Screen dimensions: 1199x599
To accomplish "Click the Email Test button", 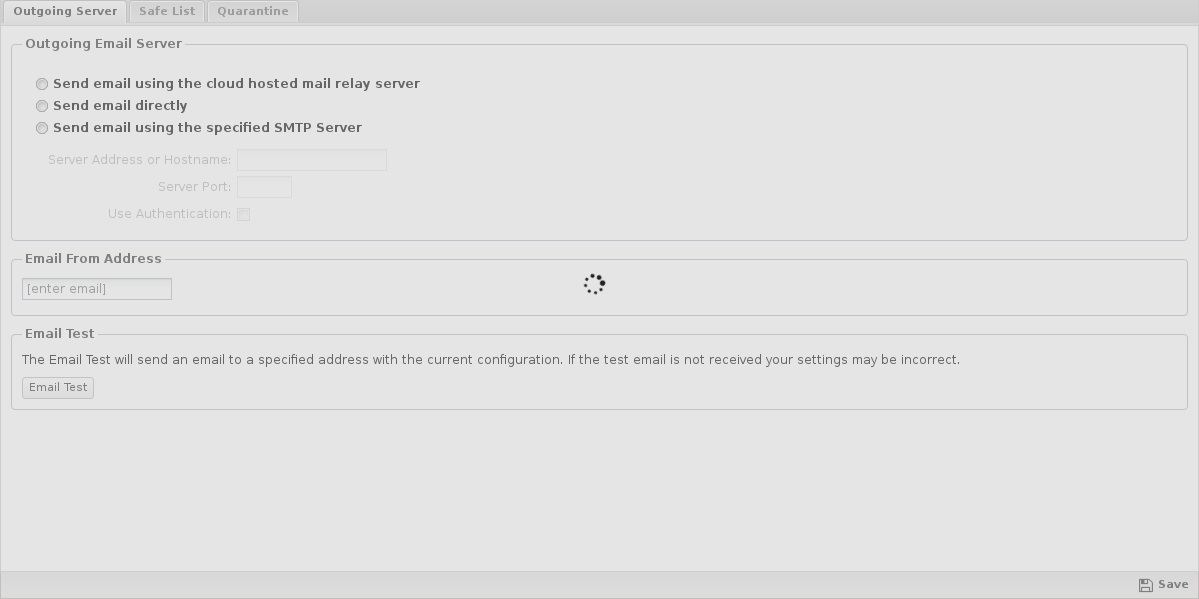I will 58,388.
